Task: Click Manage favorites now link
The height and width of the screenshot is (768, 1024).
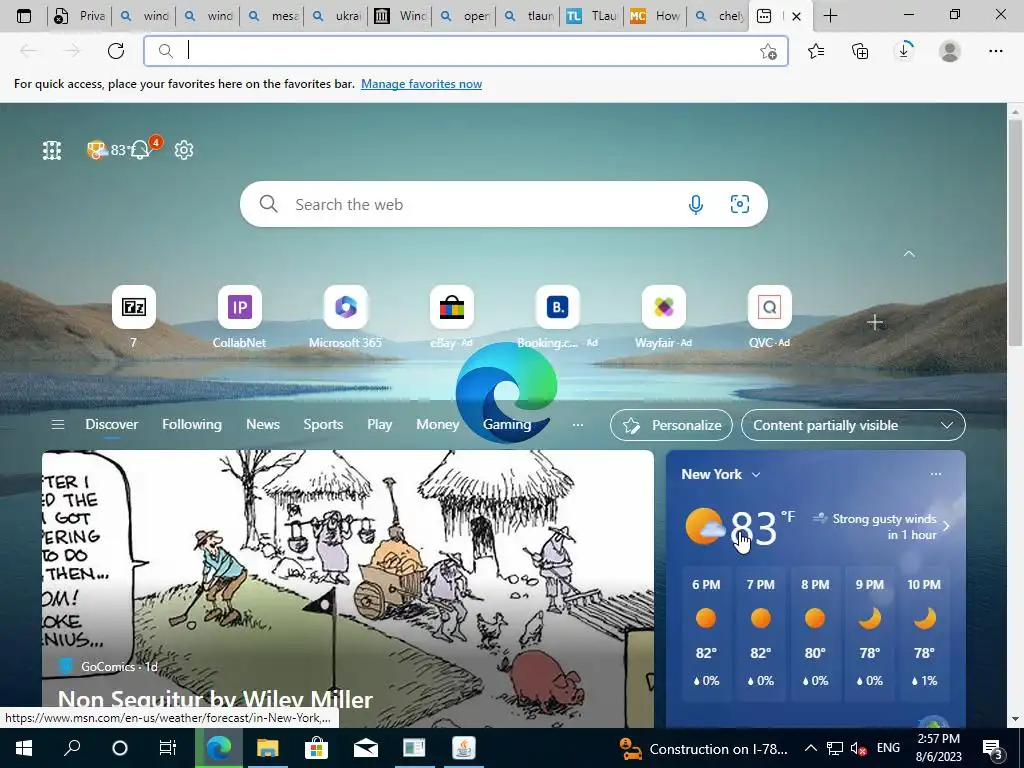Action: pos(421,84)
